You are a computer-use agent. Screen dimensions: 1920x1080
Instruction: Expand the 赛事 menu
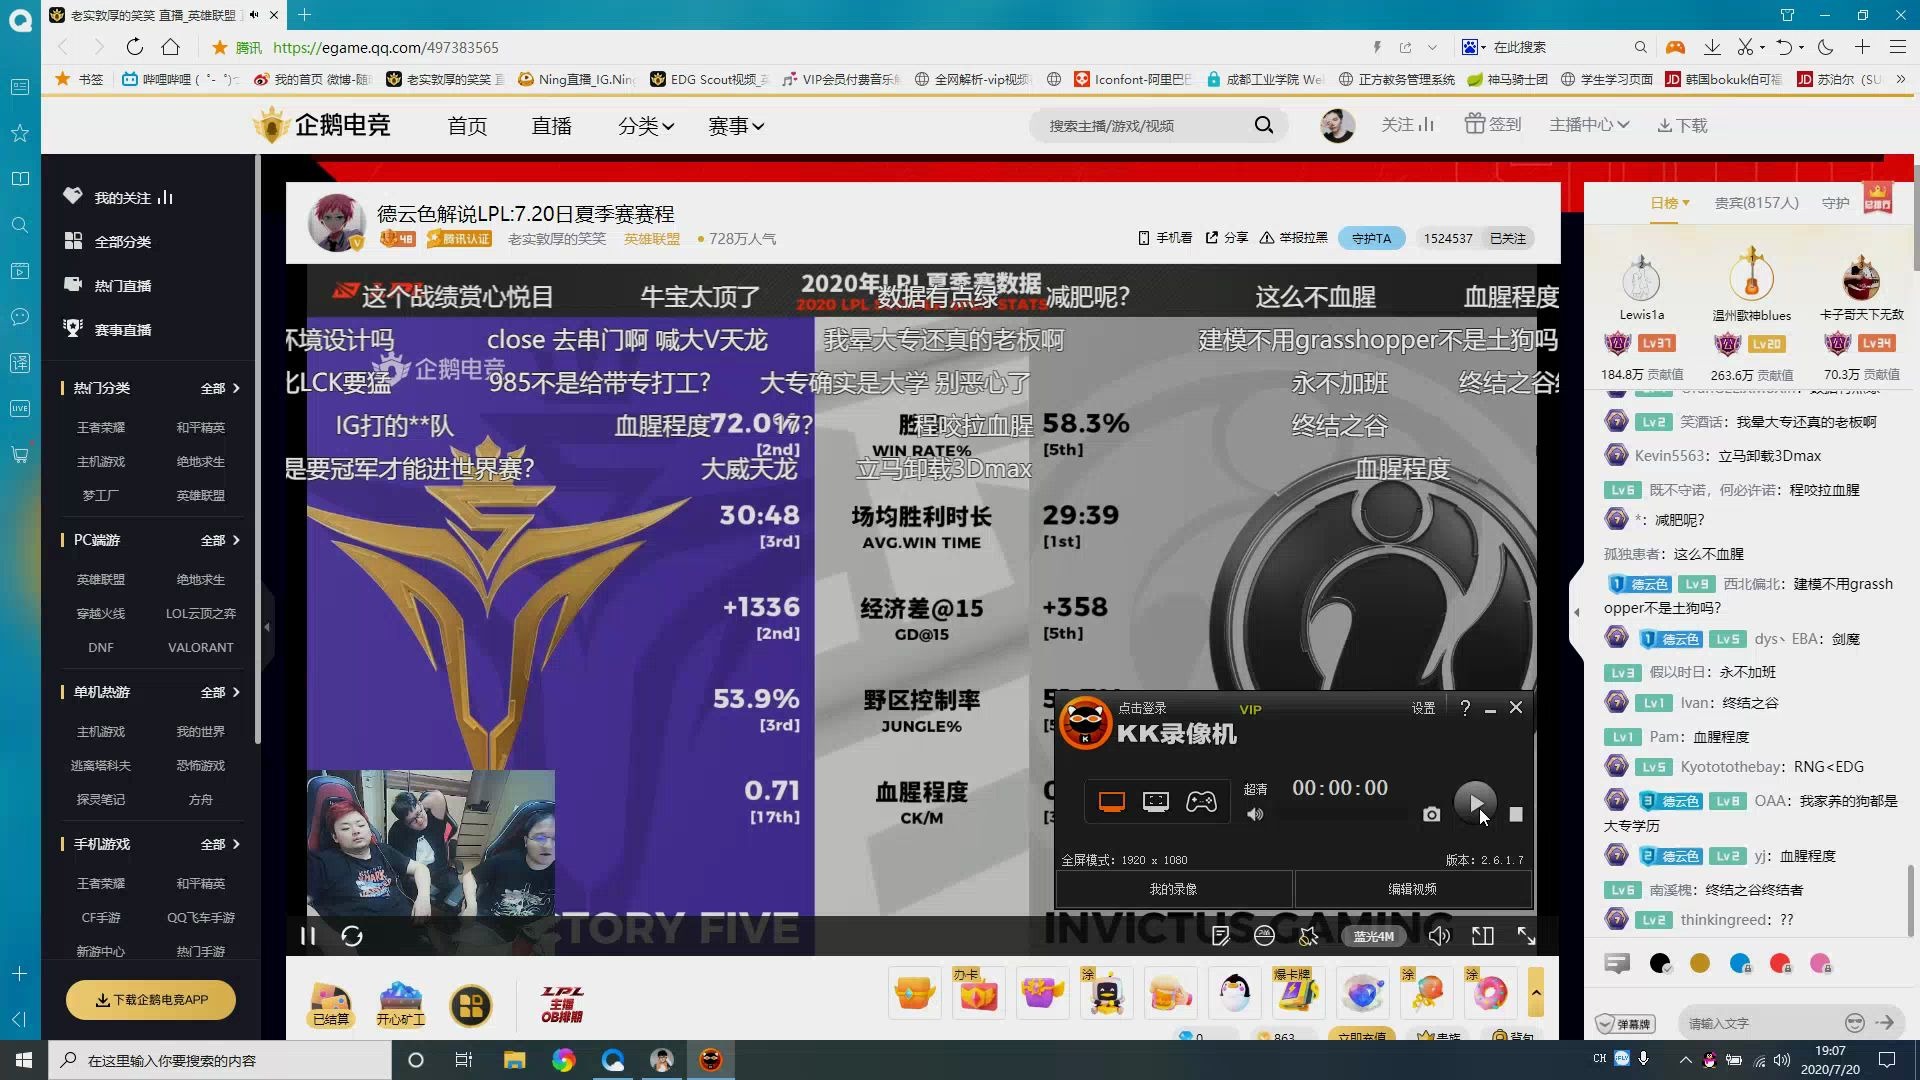736,126
